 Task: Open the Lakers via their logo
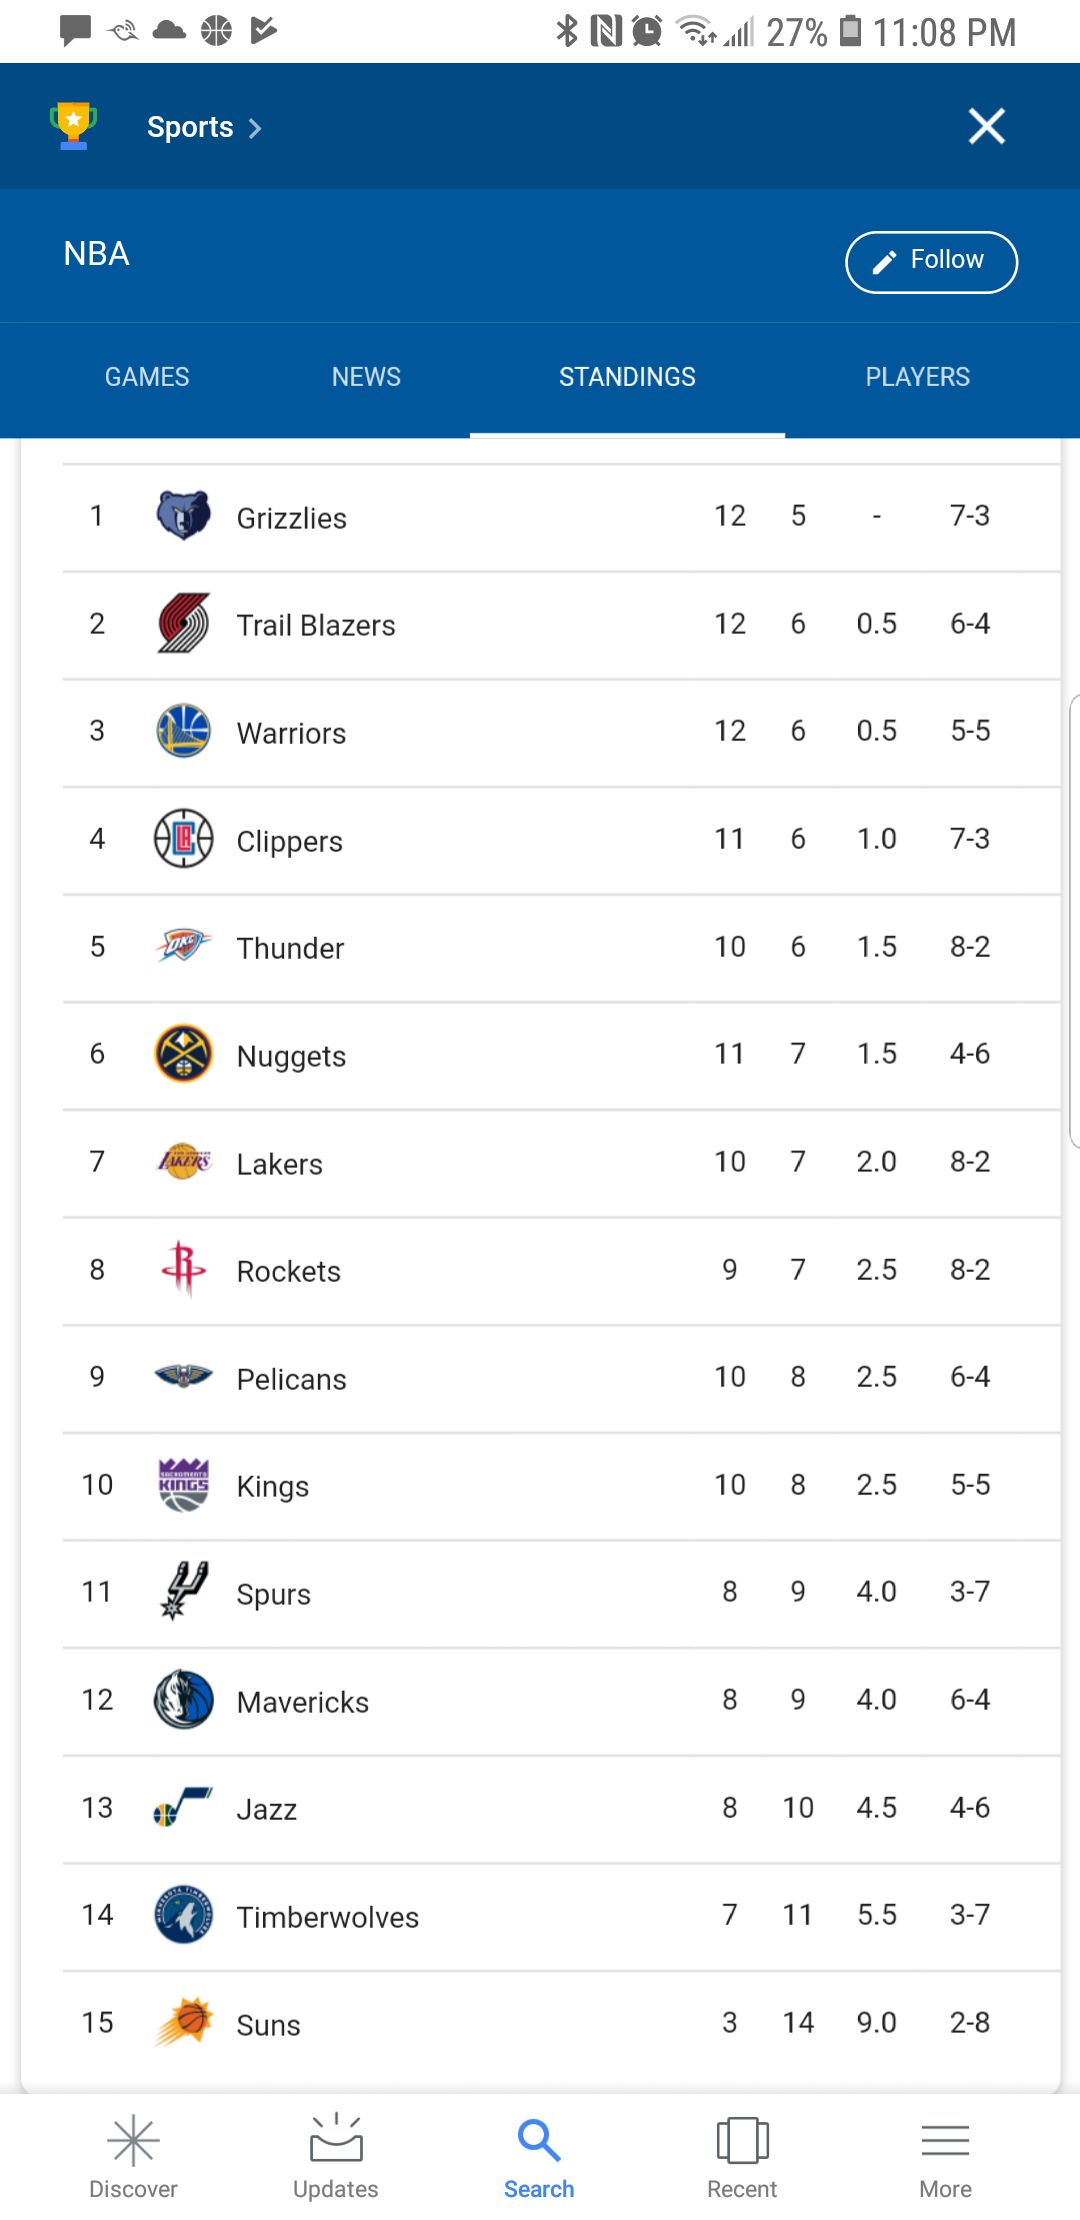(181, 1162)
